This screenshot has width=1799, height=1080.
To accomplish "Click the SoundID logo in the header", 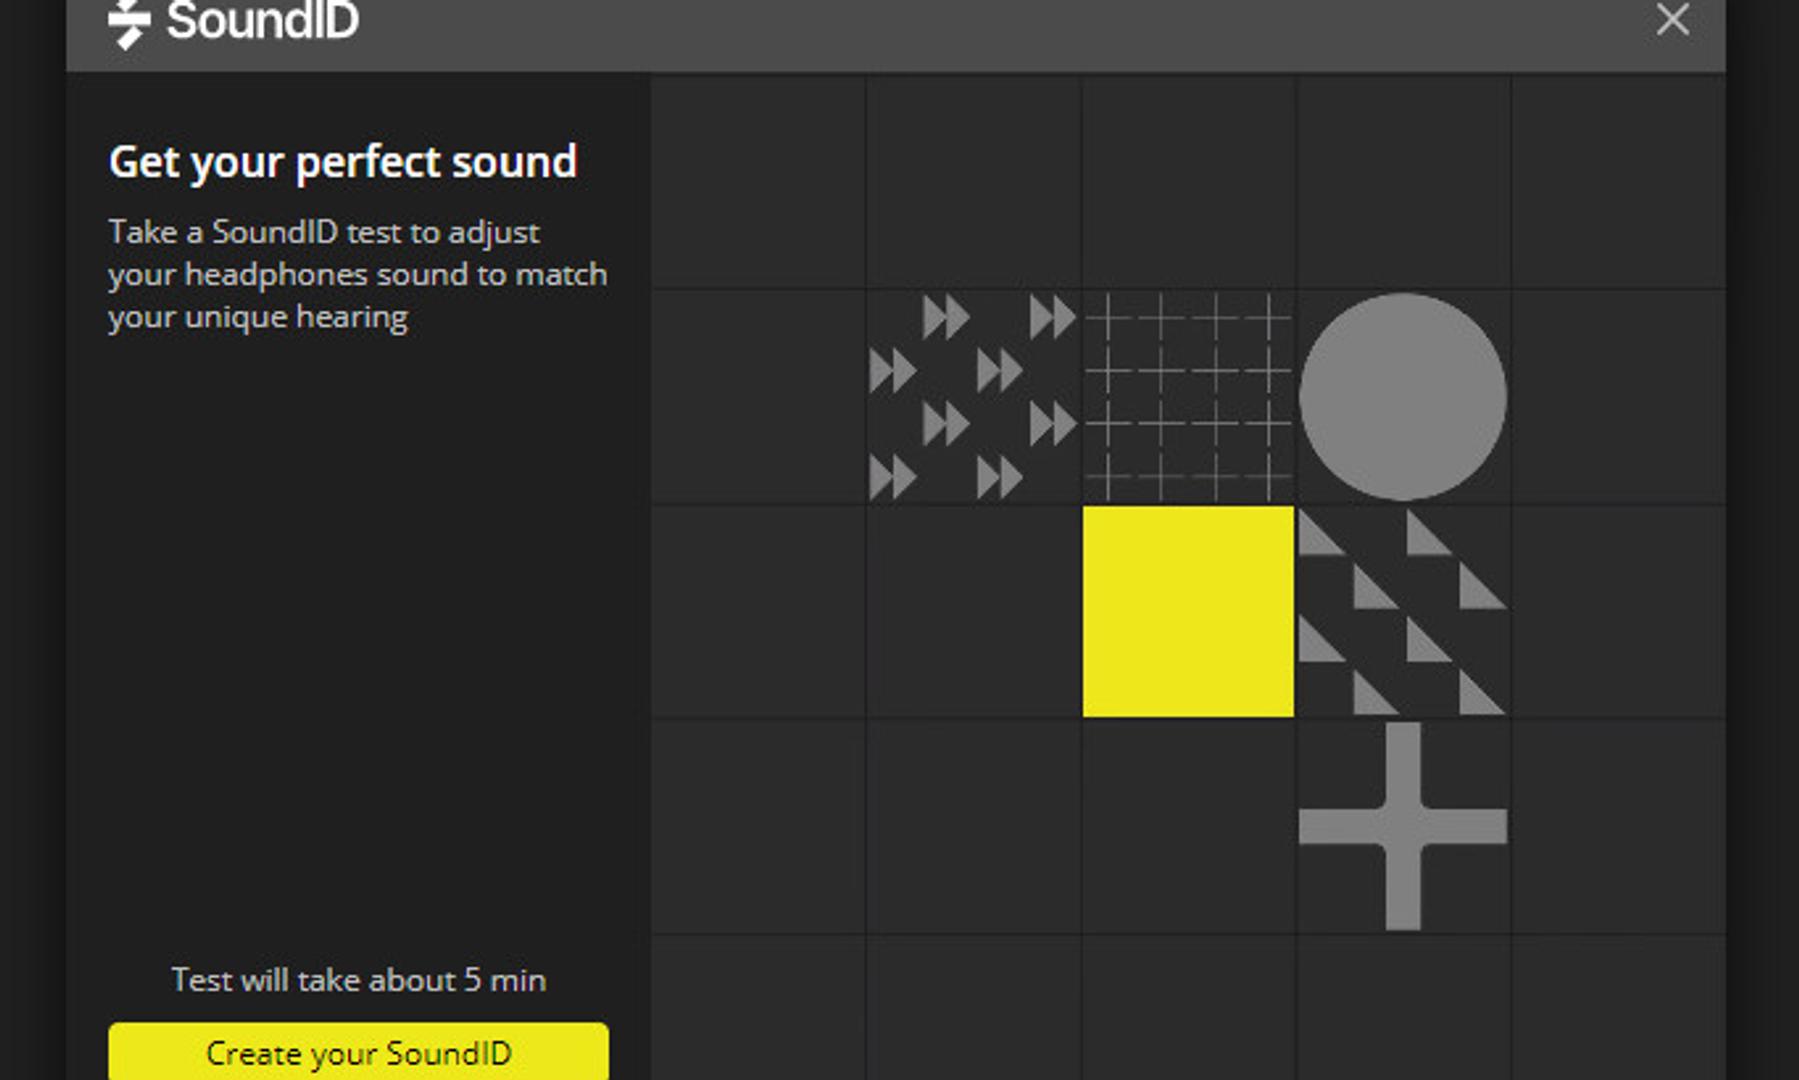I will tap(233, 22).
